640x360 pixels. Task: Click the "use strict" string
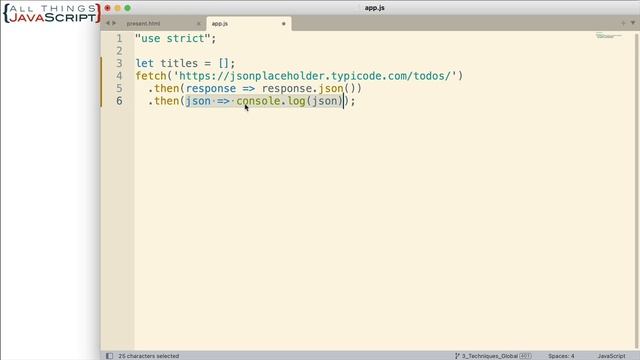pyautogui.click(x=173, y=38)
